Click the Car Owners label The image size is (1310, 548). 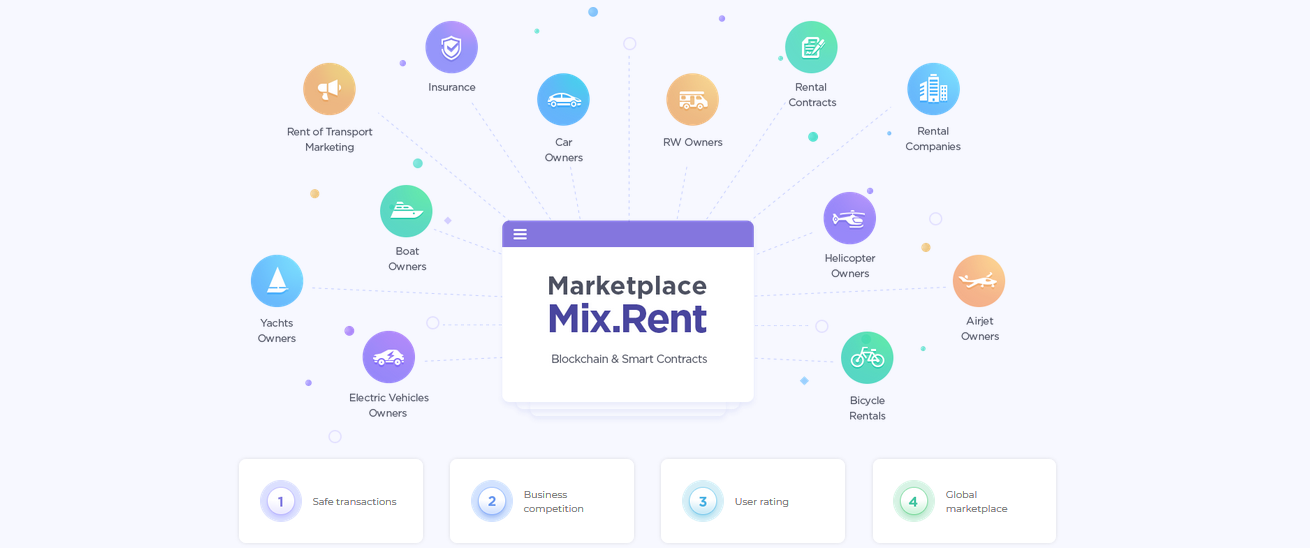[x=564, y=150]
